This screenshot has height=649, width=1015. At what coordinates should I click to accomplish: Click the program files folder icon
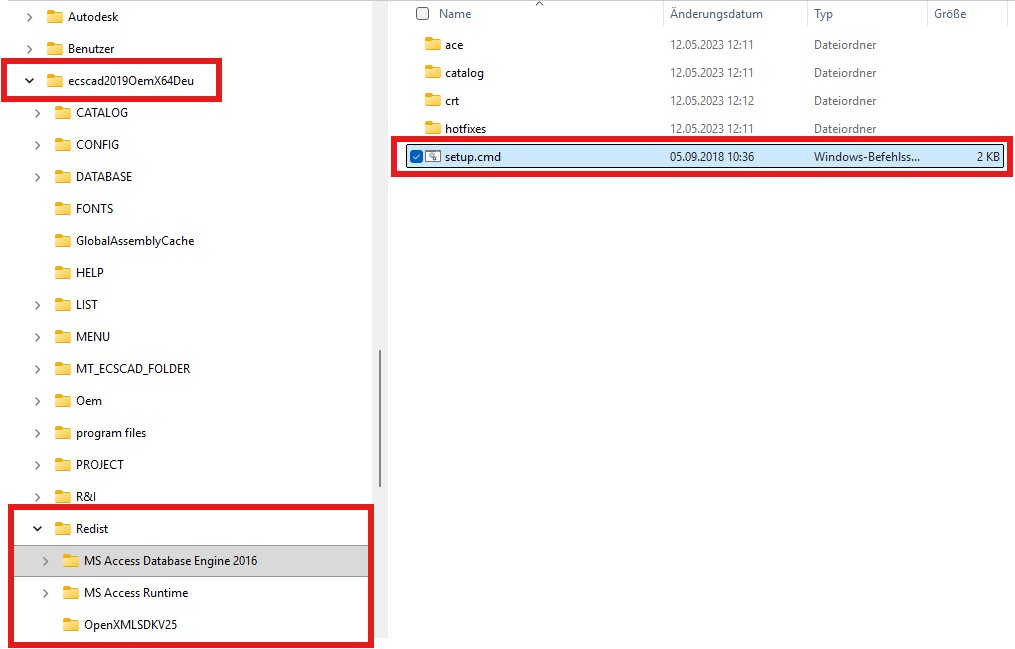(x=63, y=432)
